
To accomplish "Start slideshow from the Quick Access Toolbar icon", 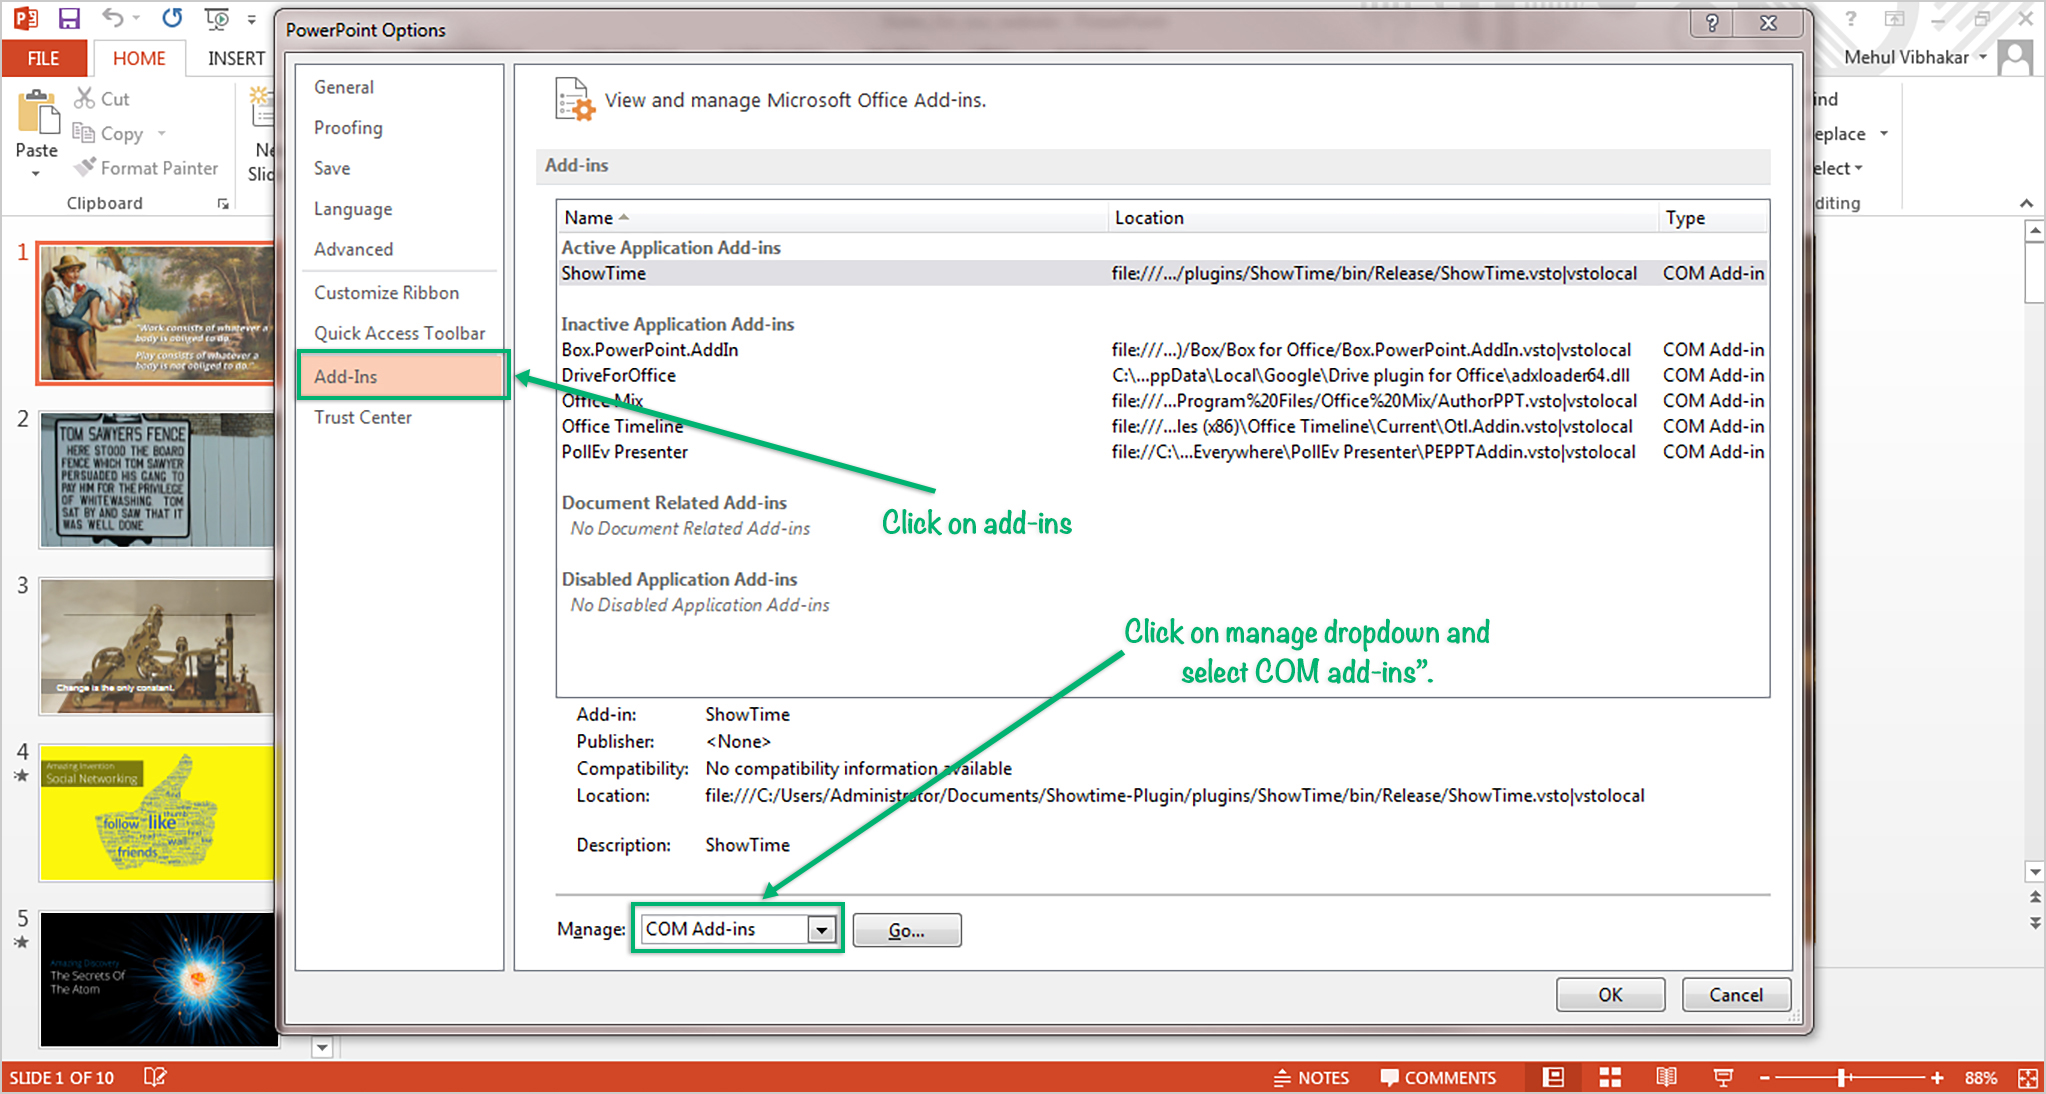I will [x=215, y=17].
